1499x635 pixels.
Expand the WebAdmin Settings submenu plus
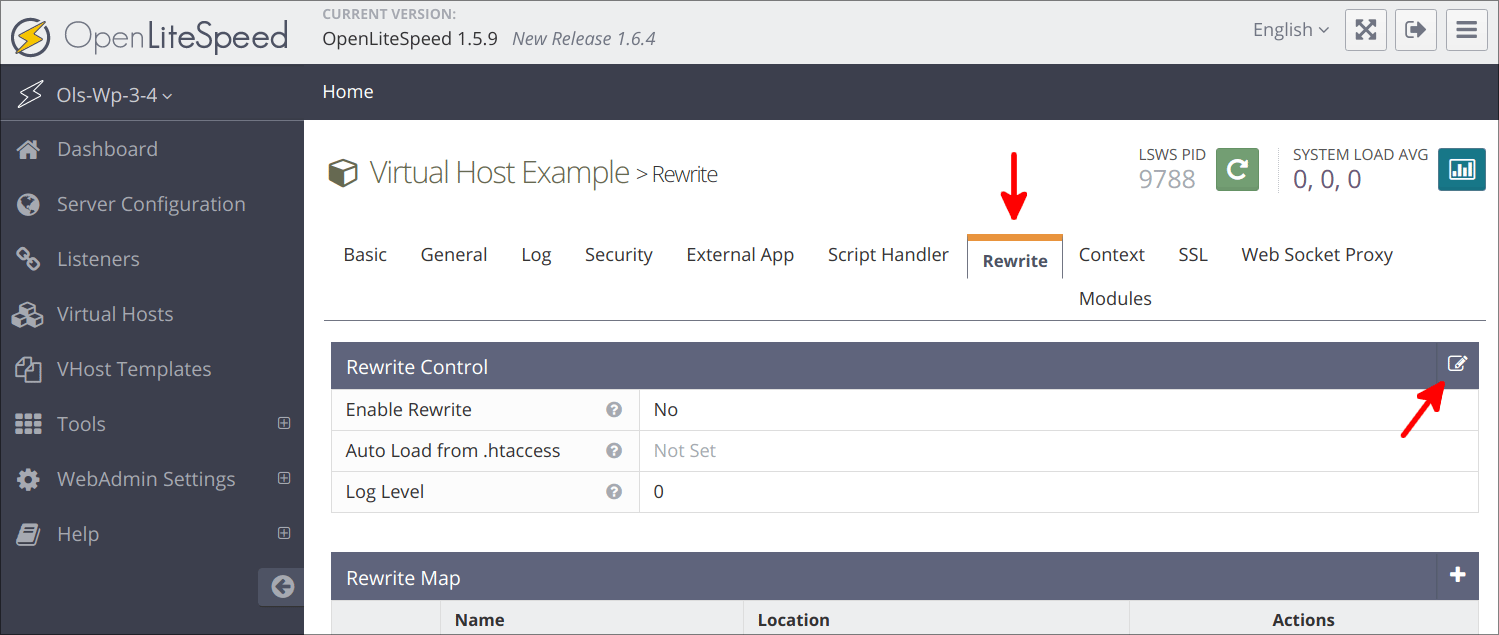284,478
